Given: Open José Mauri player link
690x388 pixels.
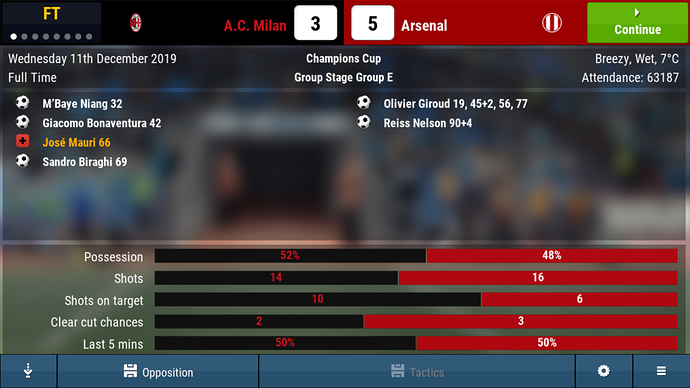Looking at the screenshot, I should (x=77, y=143).
